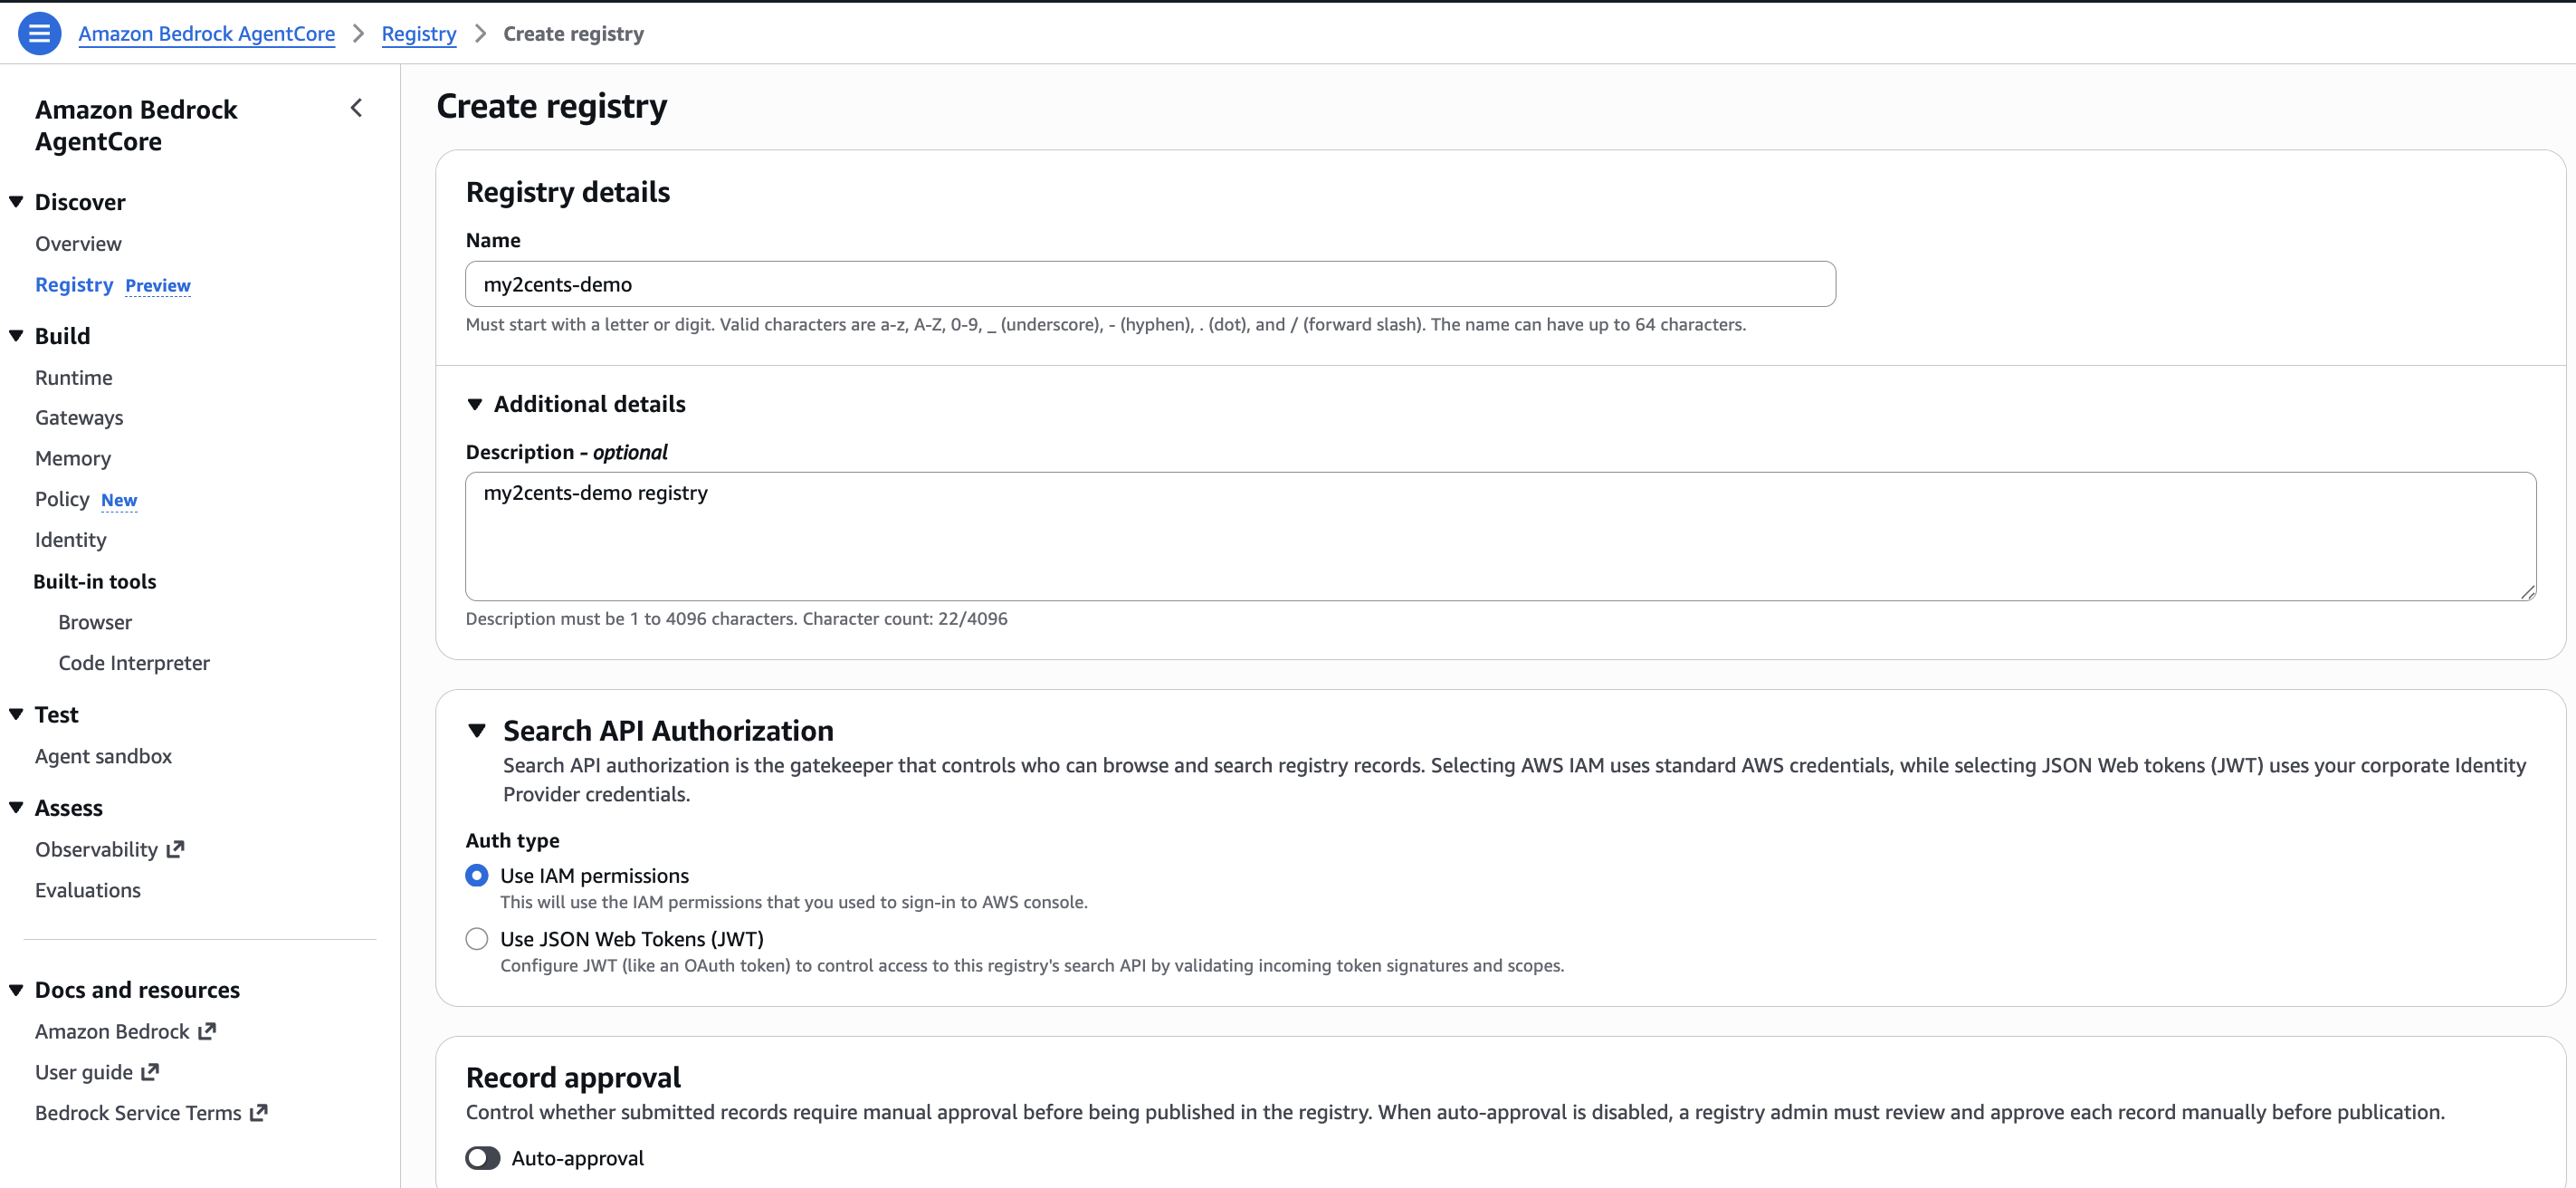Go to Amazon Bedrock AgentCore breadcrumb
This screenshot has width=2576, height=1188.
click(207, 33)
